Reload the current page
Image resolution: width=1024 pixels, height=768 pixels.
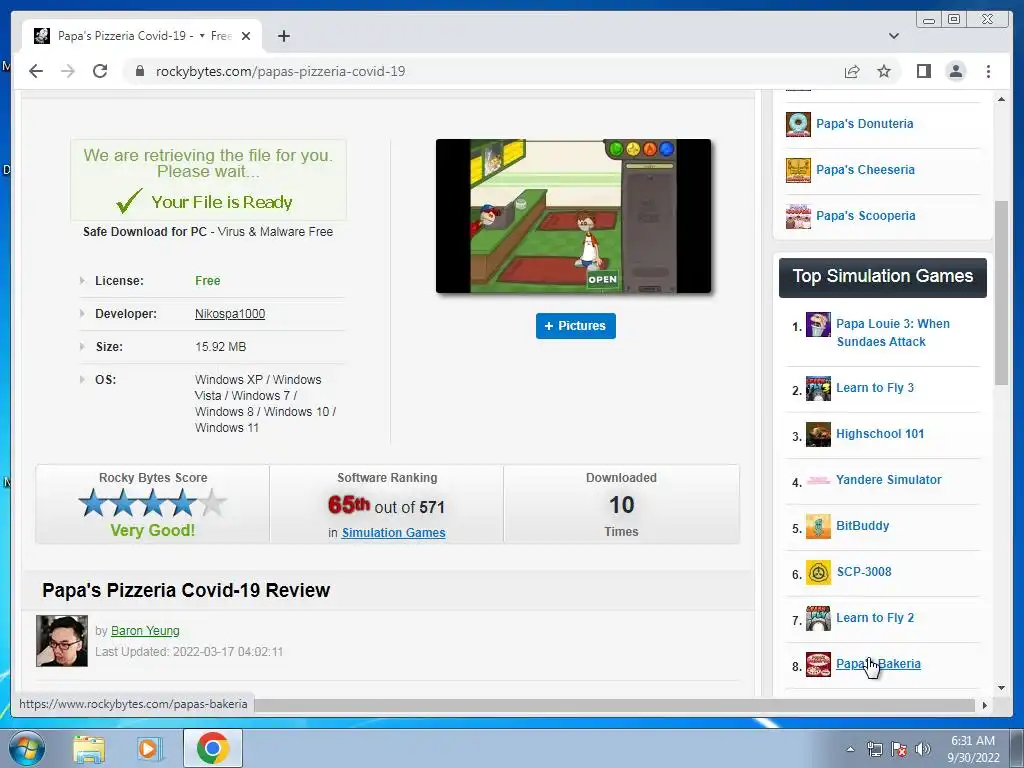(100, 71)
